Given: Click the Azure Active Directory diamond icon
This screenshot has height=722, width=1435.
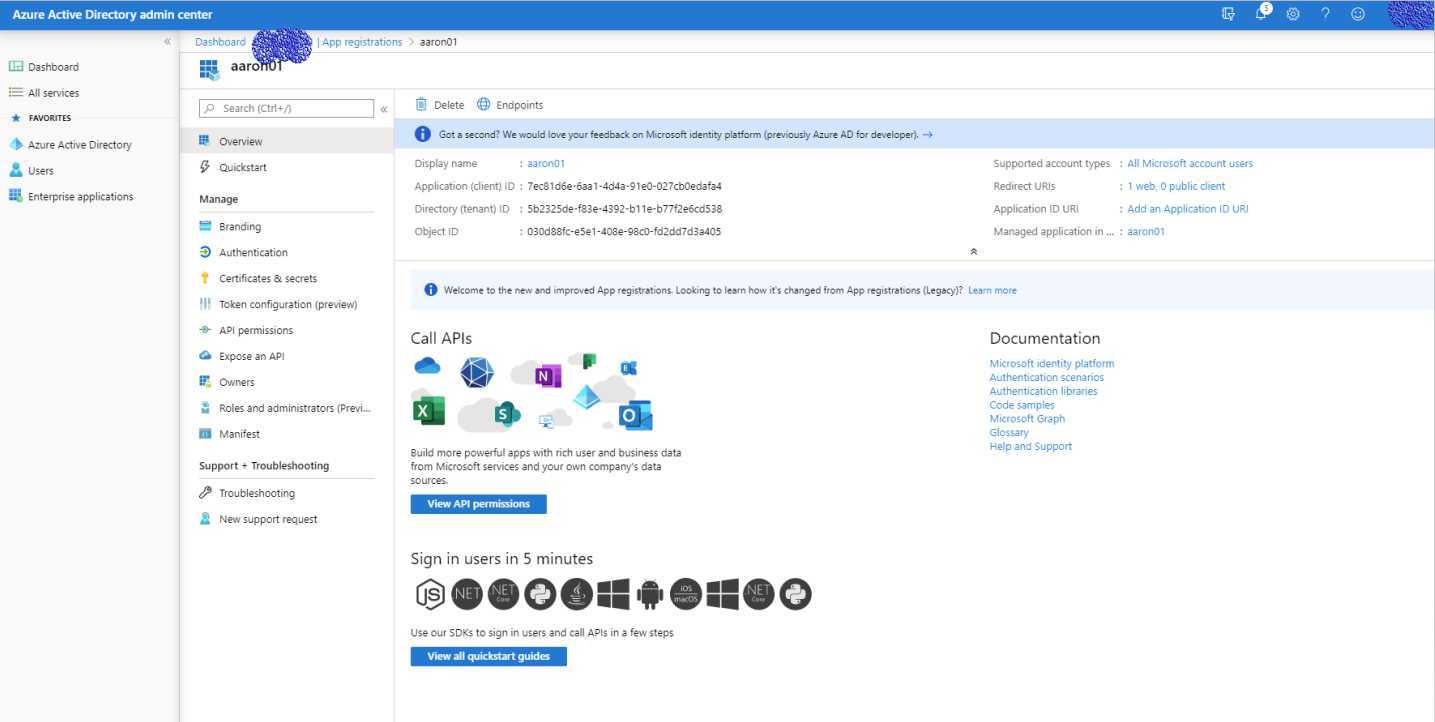Looking at the screenshot, I should point(16,145).
